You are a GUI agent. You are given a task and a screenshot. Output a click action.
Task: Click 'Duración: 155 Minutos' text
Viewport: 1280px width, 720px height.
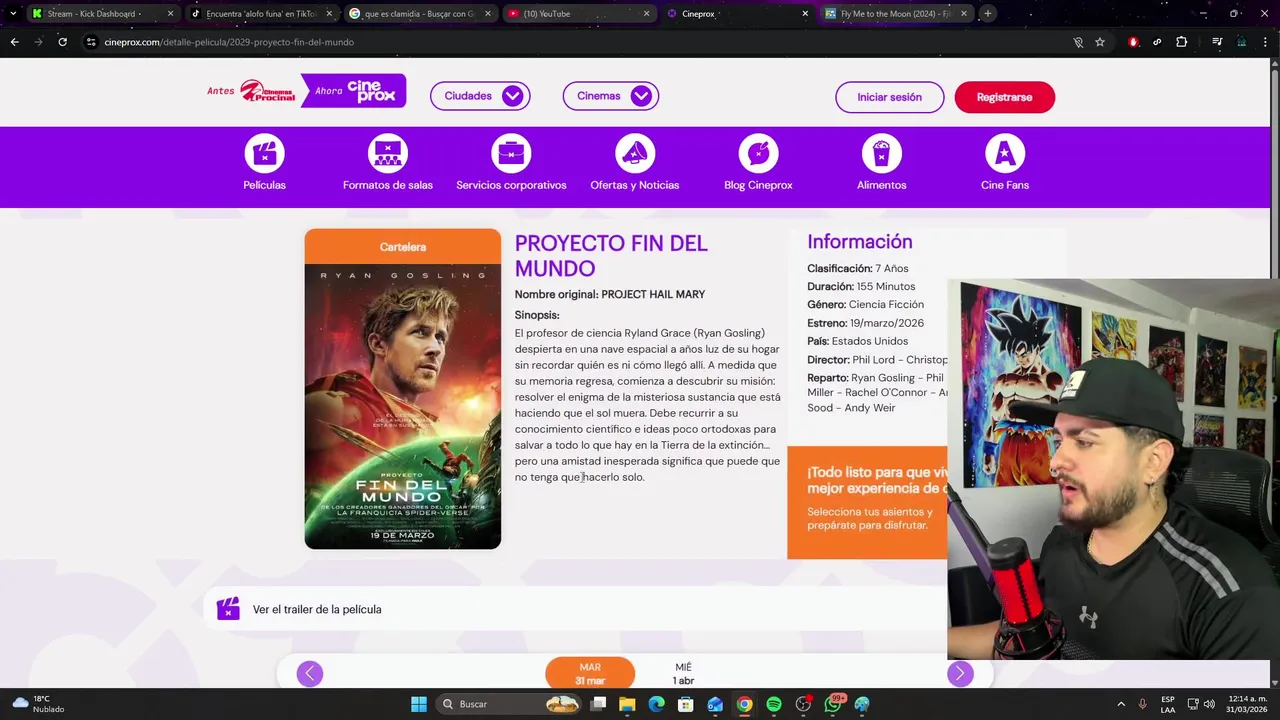click(x=861, y=286)
